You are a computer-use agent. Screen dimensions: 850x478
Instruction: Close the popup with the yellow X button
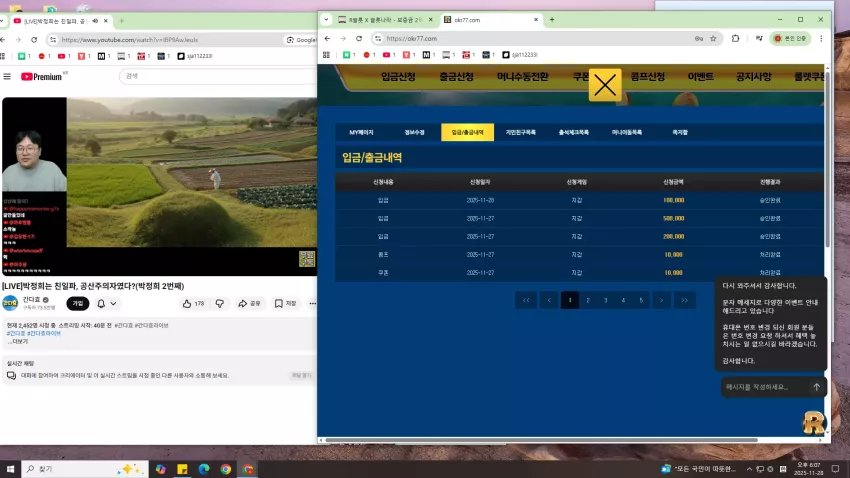coord(605,85)
